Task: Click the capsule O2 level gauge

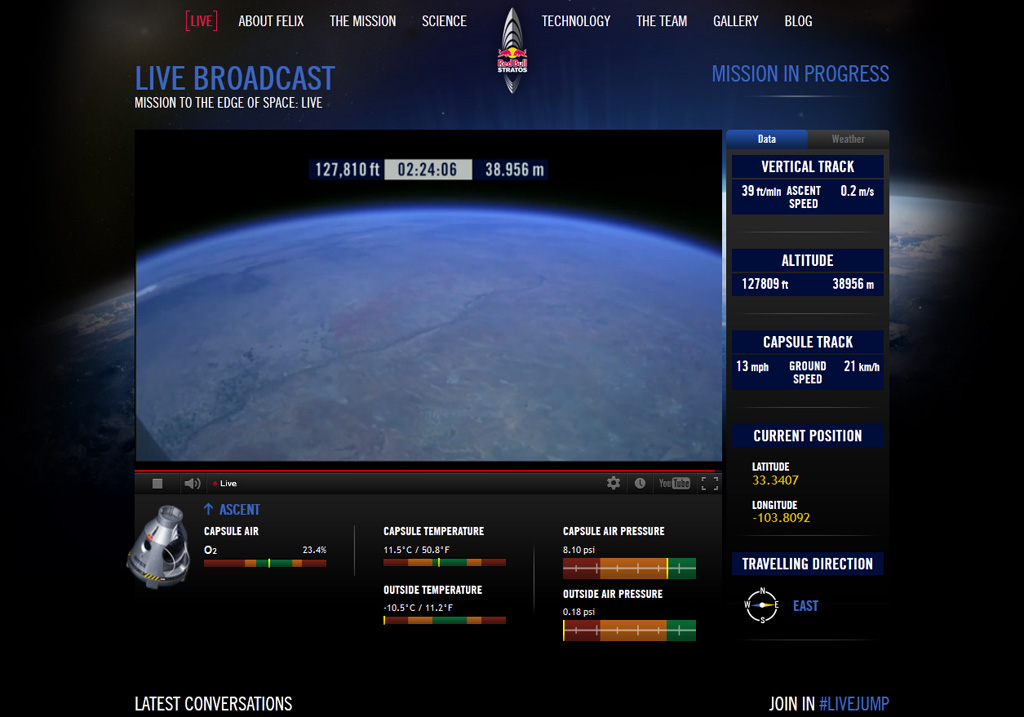Action: pos(265,563)
